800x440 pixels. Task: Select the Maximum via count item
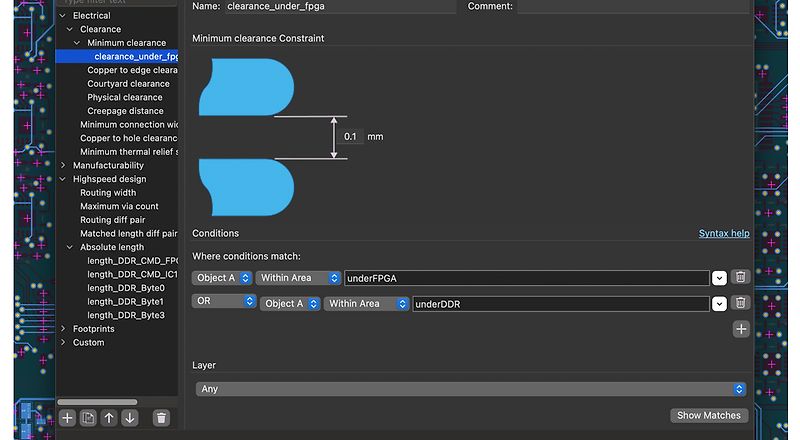point(119,206)
